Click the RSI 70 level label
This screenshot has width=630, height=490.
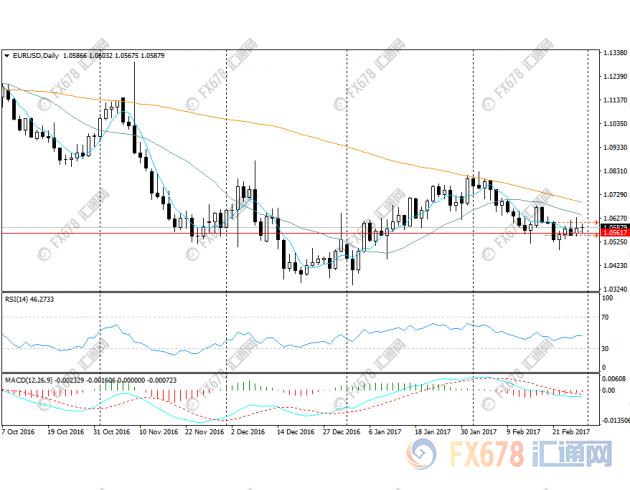click(x=605, y=319)
